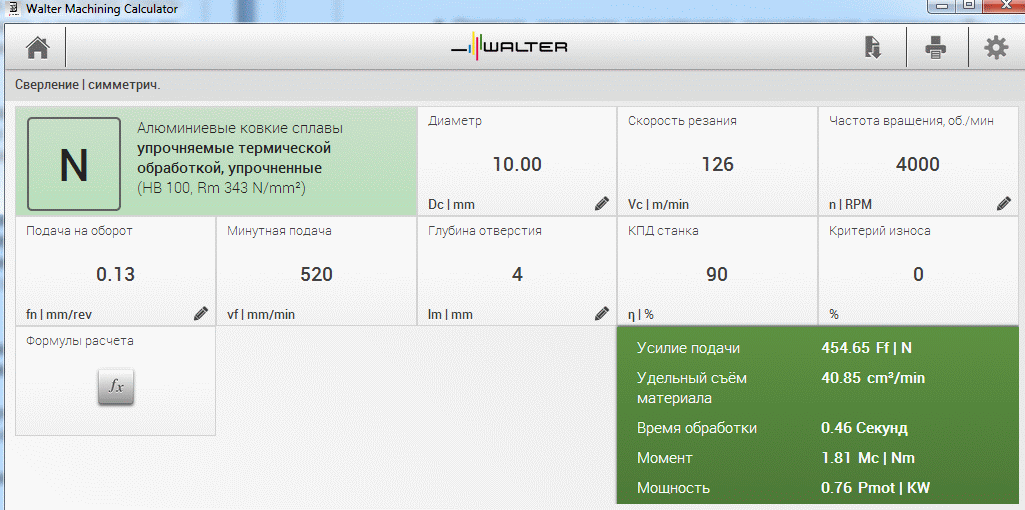
Task: Select the N material group tile
Action: [74, 164]
